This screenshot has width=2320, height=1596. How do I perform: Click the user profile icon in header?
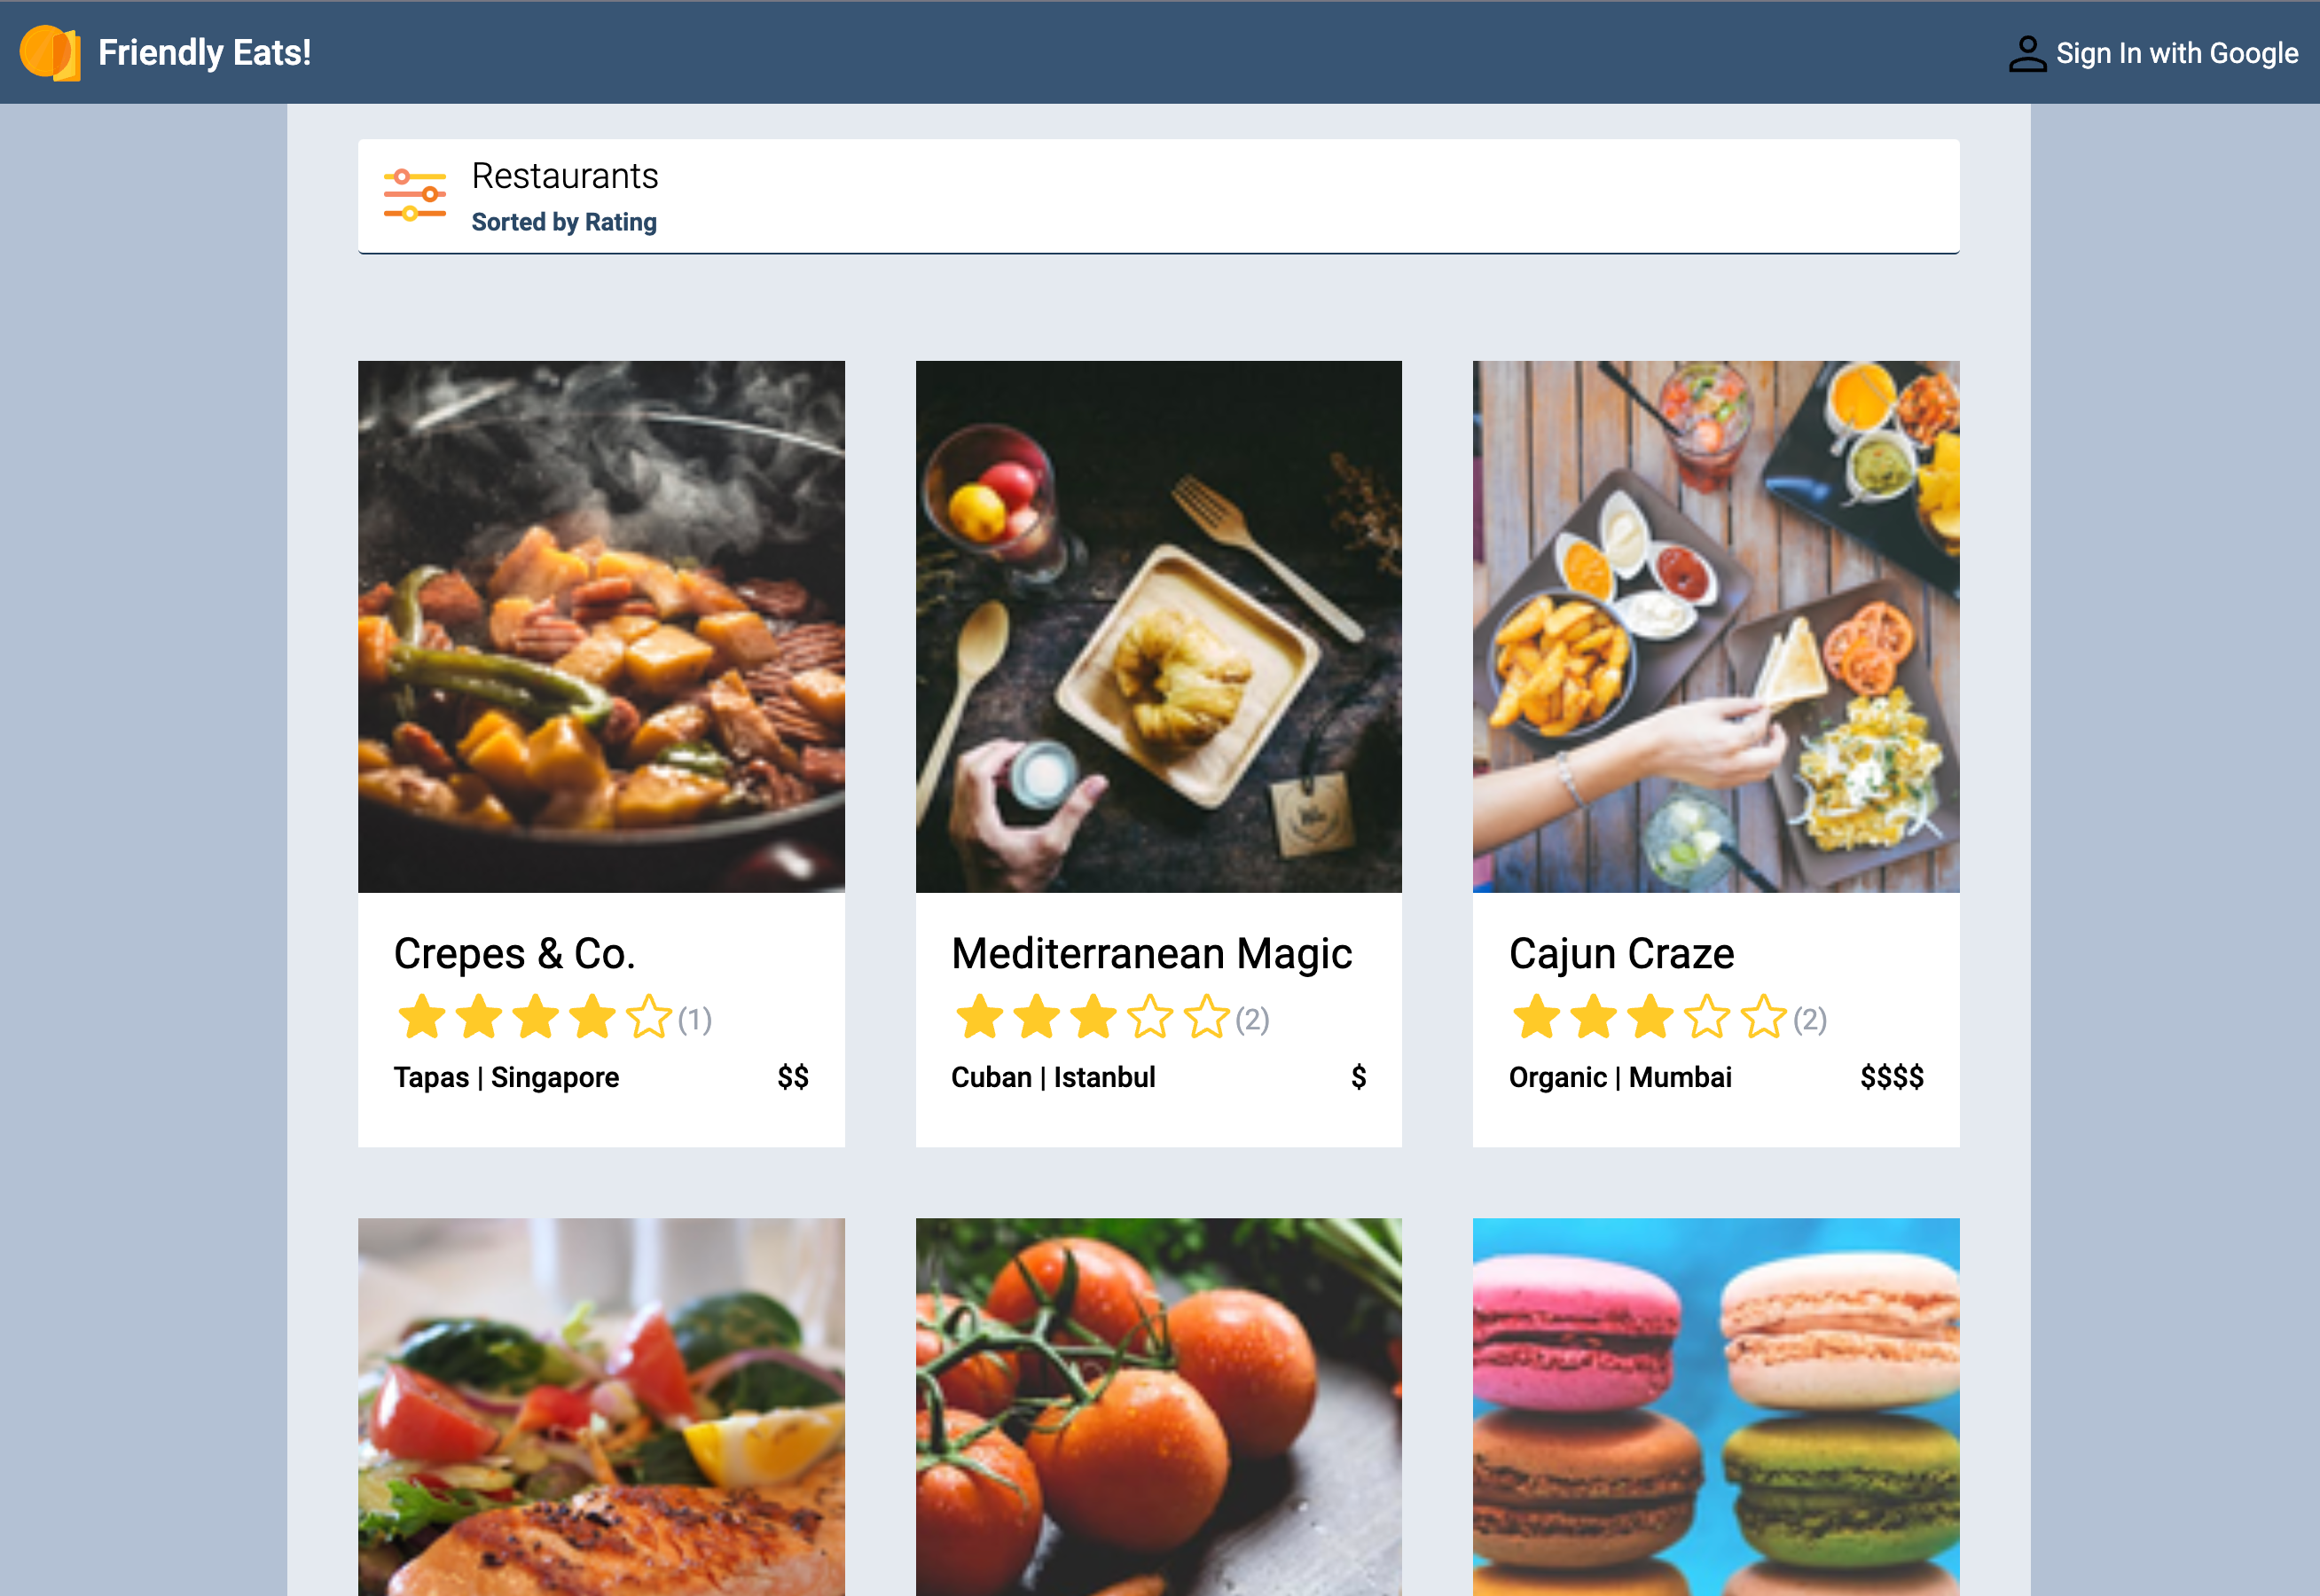[x=2027, y=54]
